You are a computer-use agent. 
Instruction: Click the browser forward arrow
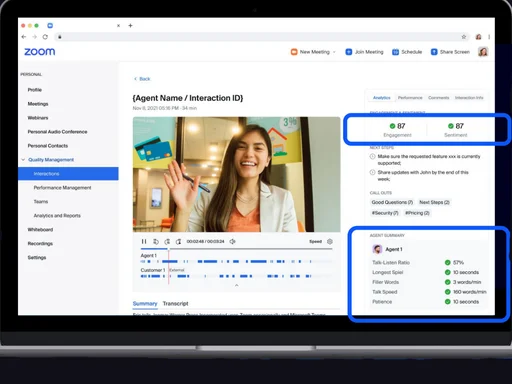(x=34, y=37)
